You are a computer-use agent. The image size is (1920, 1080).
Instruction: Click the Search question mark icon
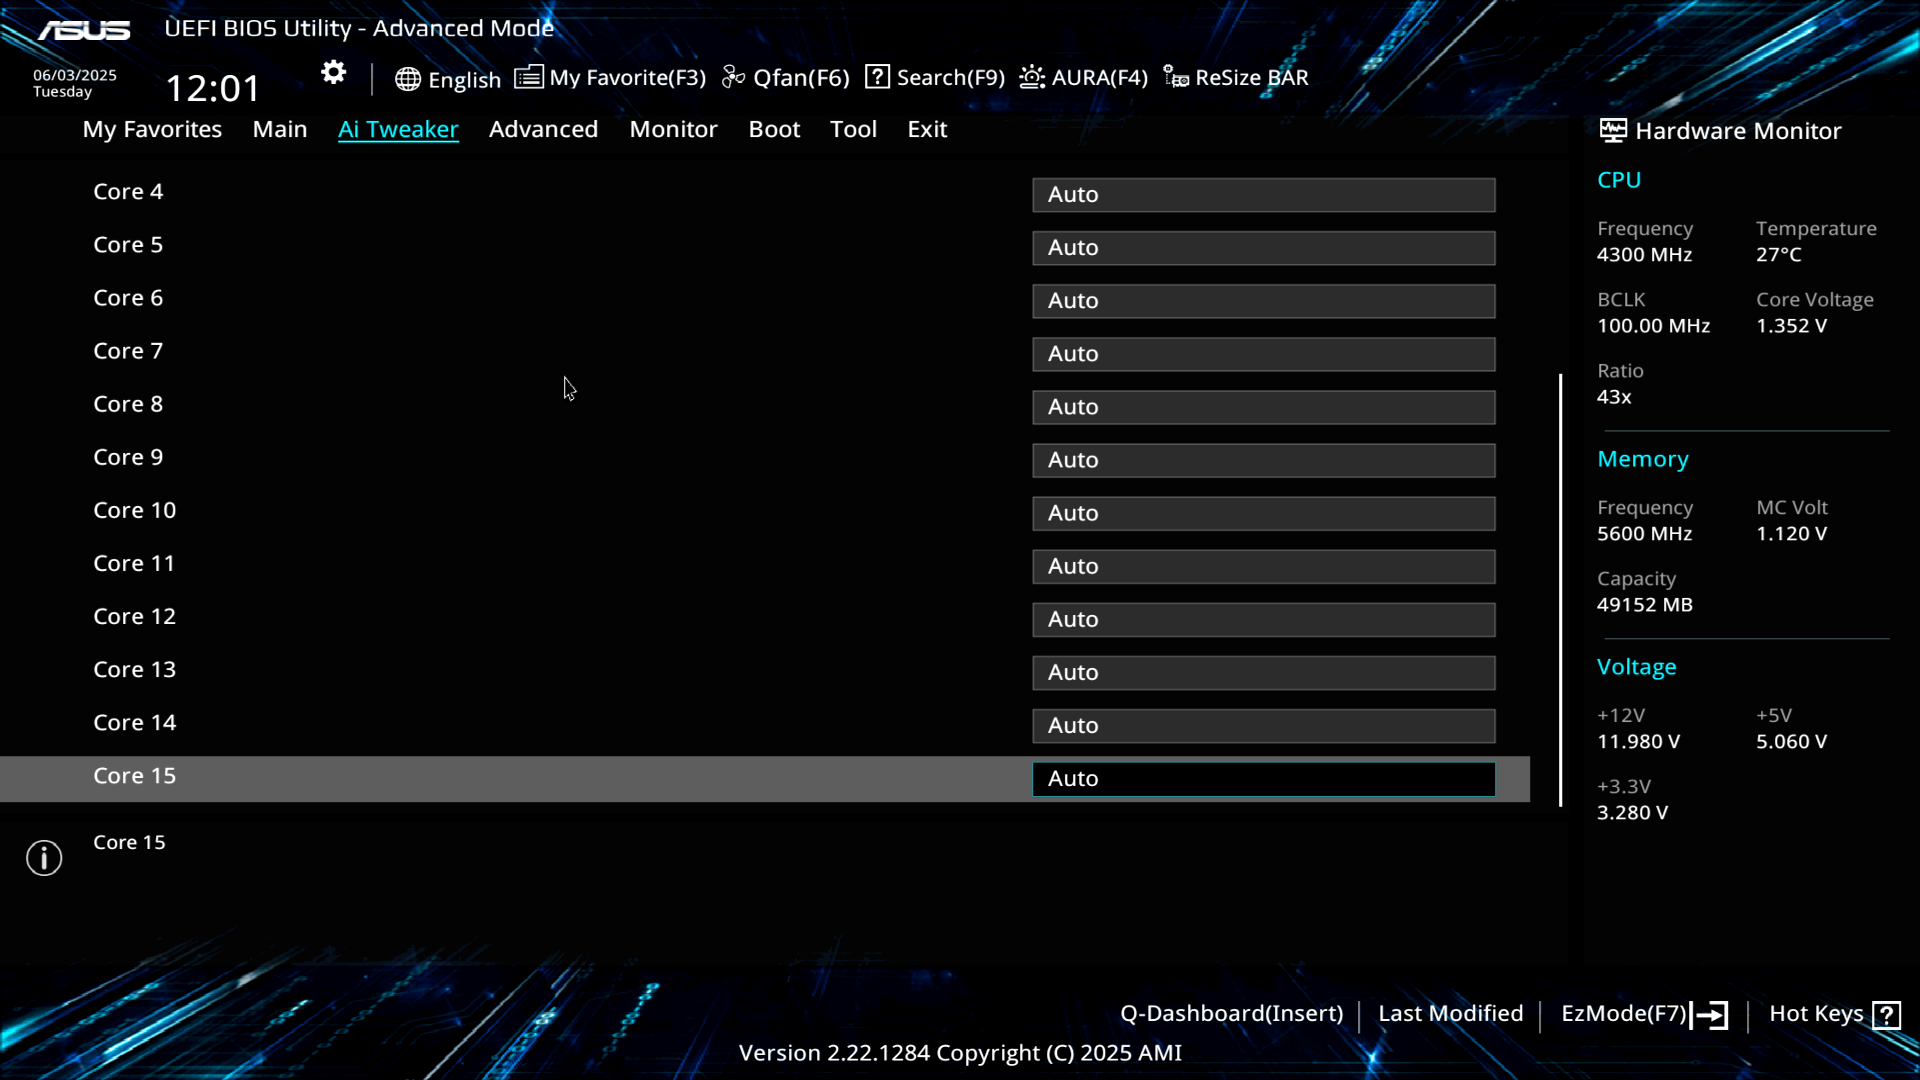(x=877, y=77)
